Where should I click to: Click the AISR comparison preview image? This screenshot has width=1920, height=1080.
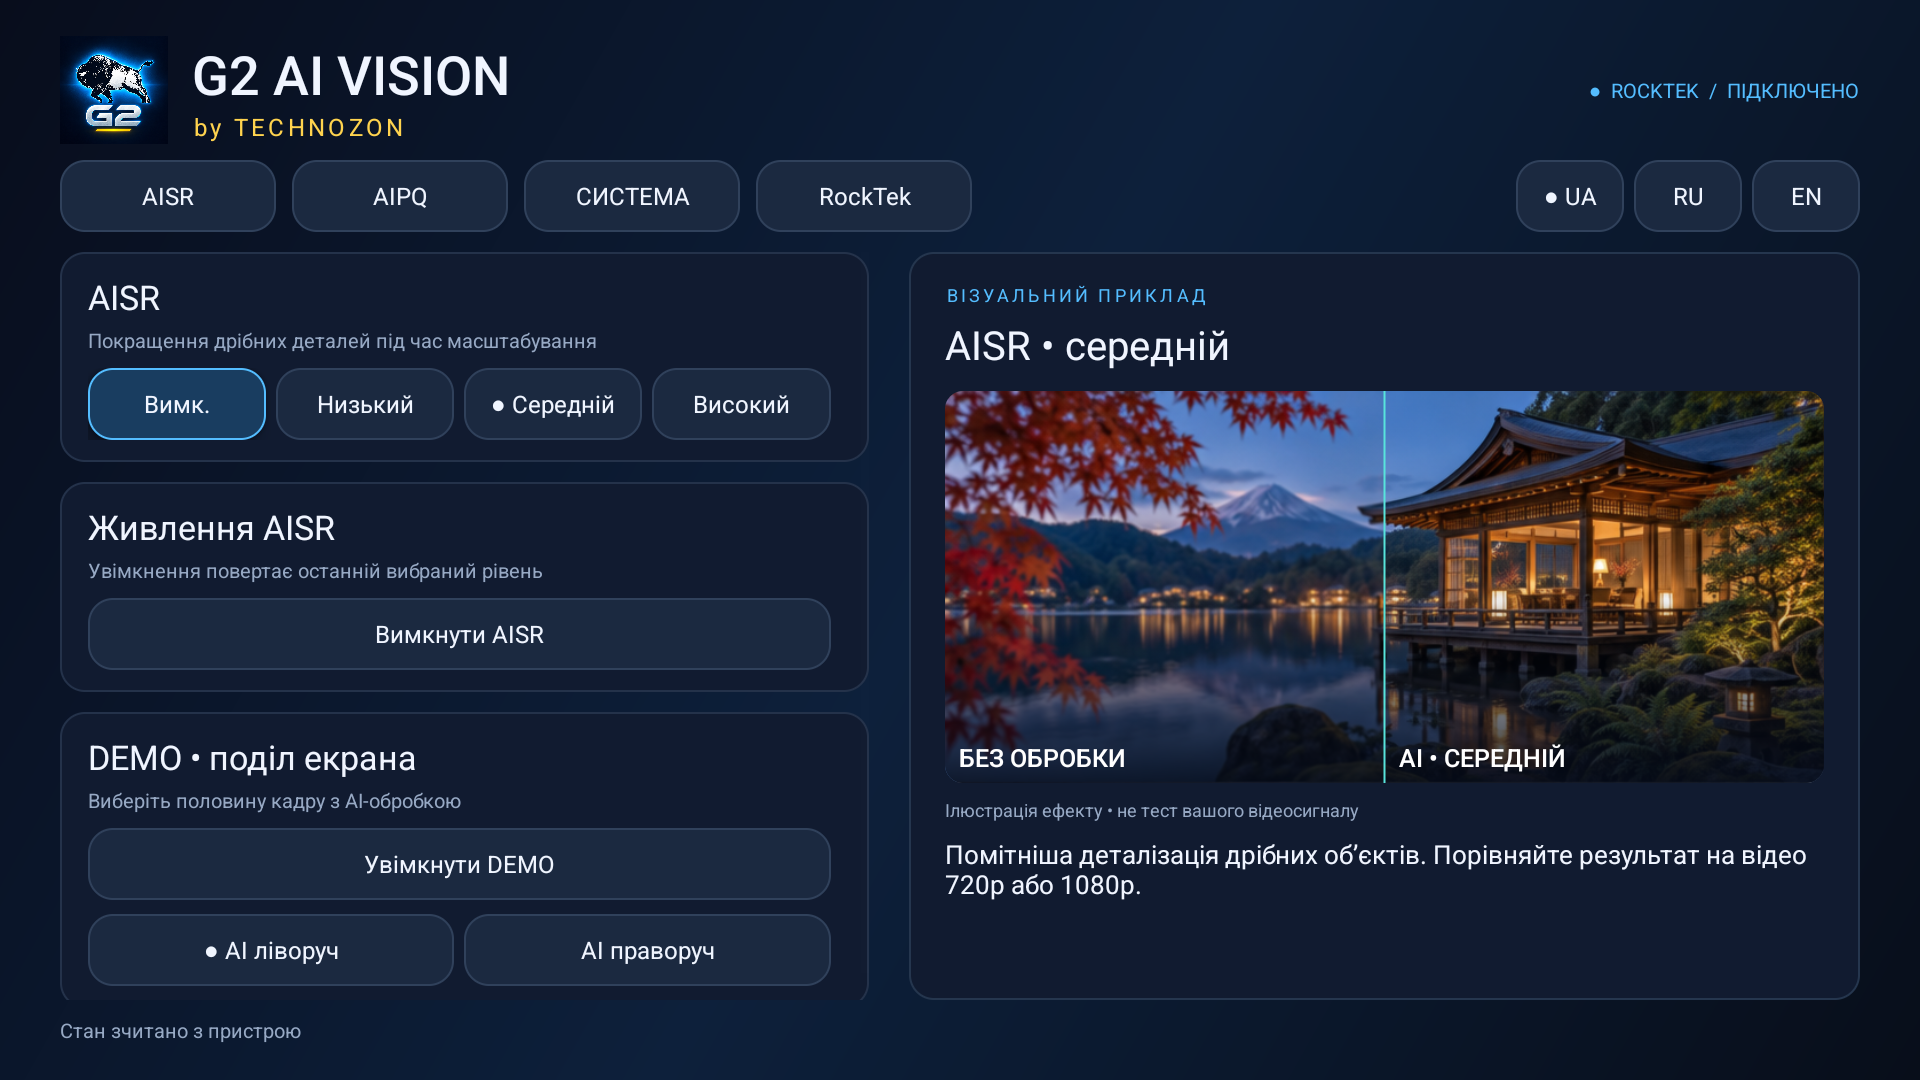point(1384,586)
